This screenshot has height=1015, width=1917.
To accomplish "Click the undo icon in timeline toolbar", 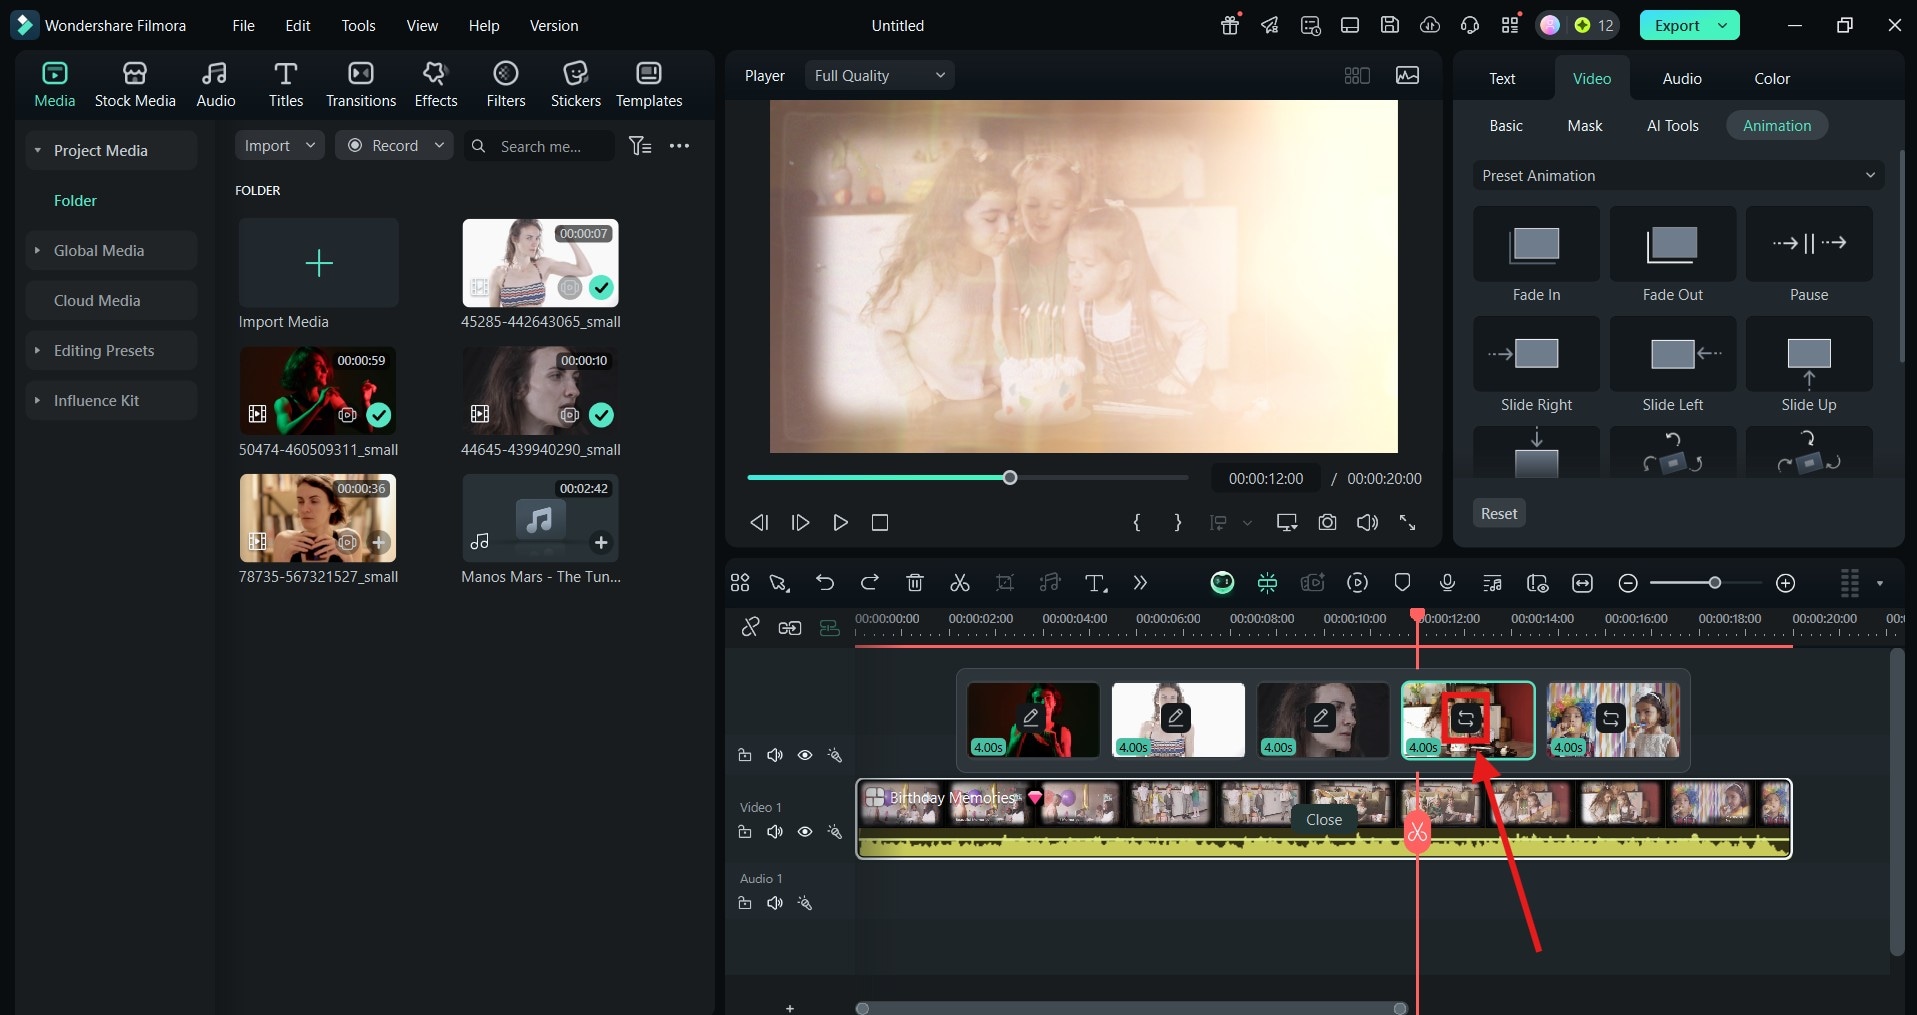I will click(824, 583).
